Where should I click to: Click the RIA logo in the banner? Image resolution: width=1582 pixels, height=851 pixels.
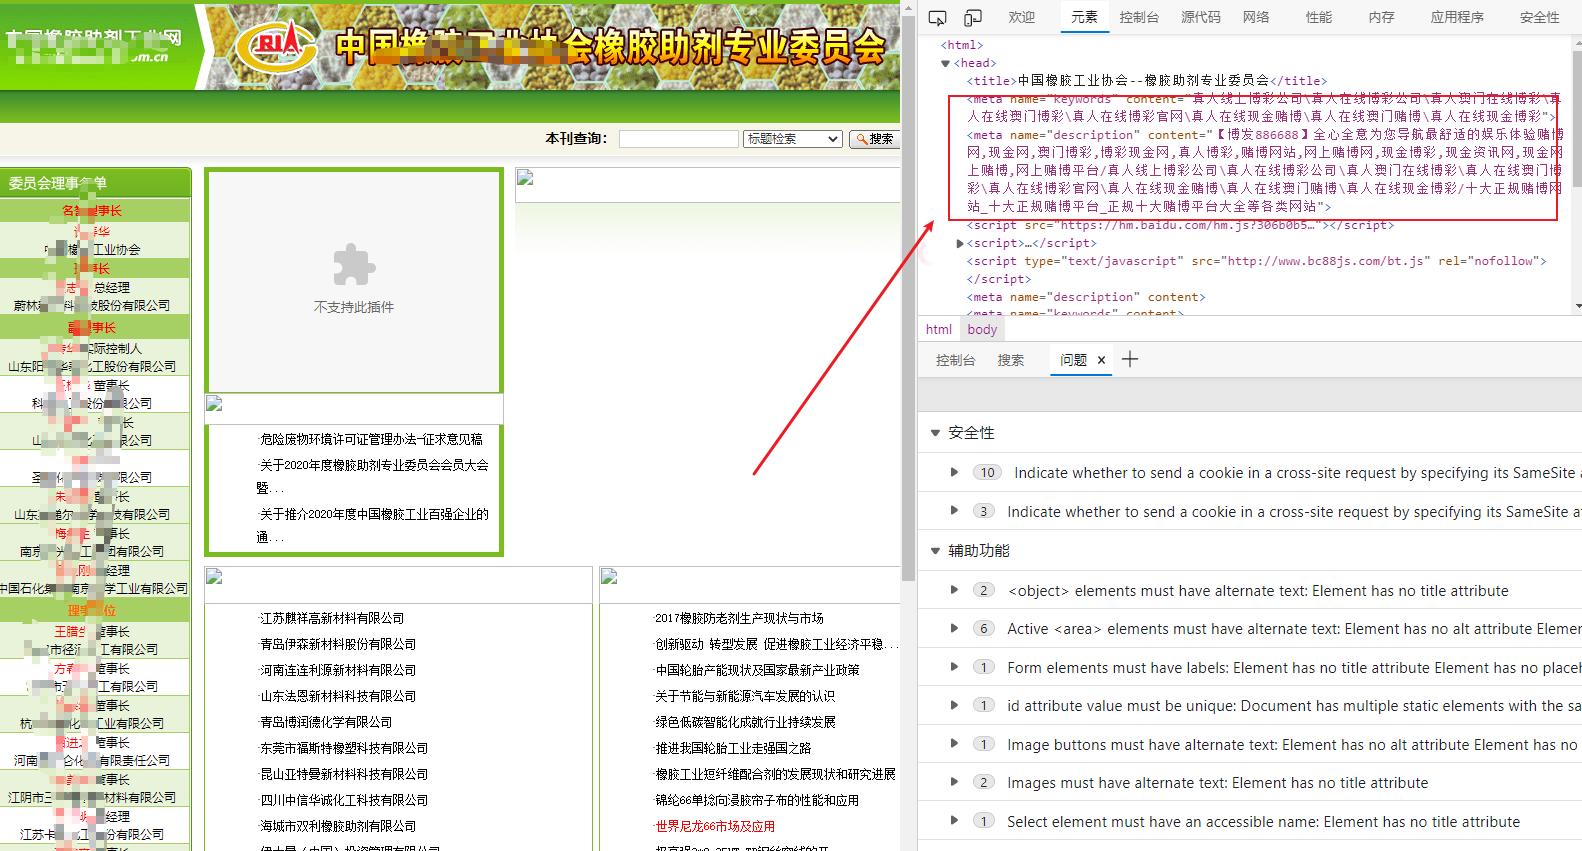click(x=274, y=46)
